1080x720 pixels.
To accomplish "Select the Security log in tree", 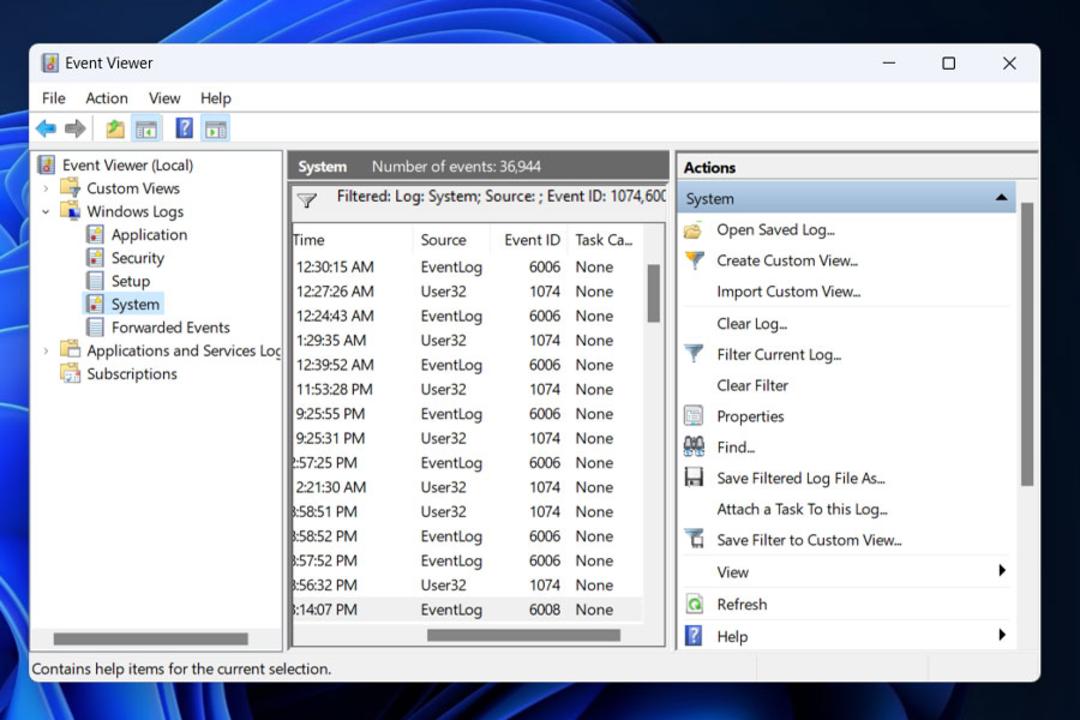I will [138, 258].
